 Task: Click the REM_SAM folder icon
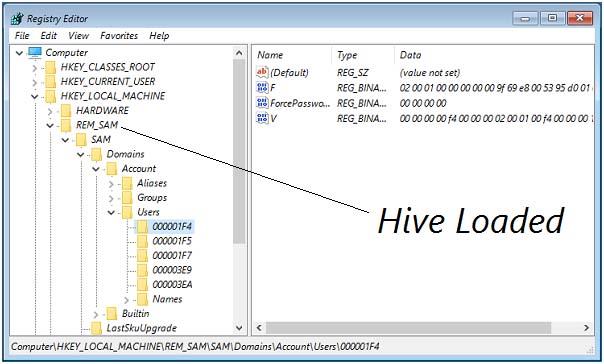pyautogui.click(x=66, y=125)
